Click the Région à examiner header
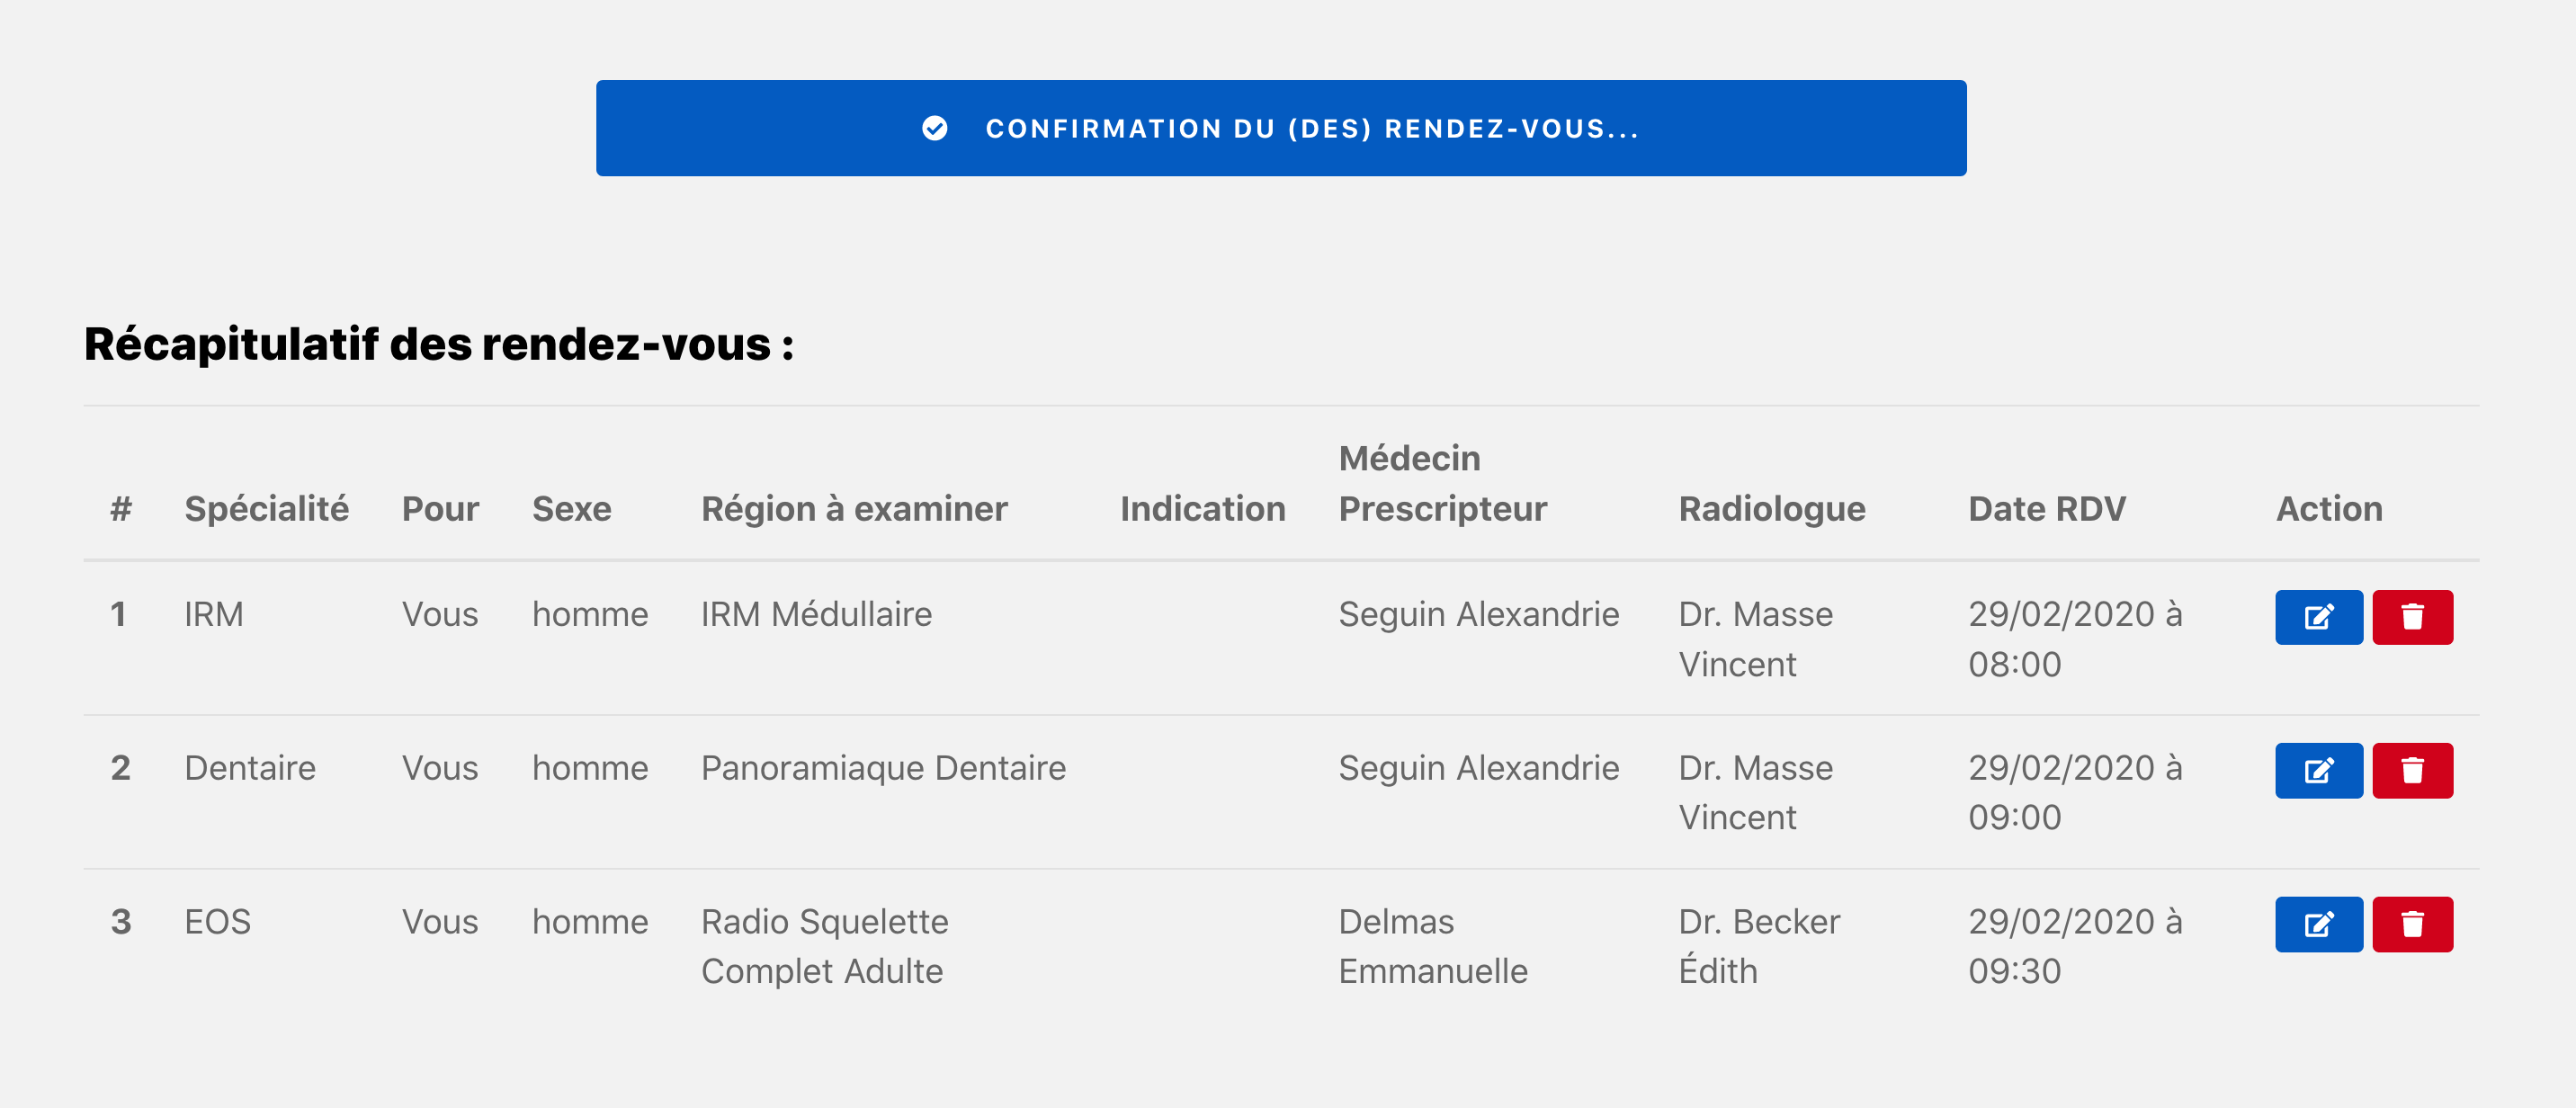 tap(854, 509)
